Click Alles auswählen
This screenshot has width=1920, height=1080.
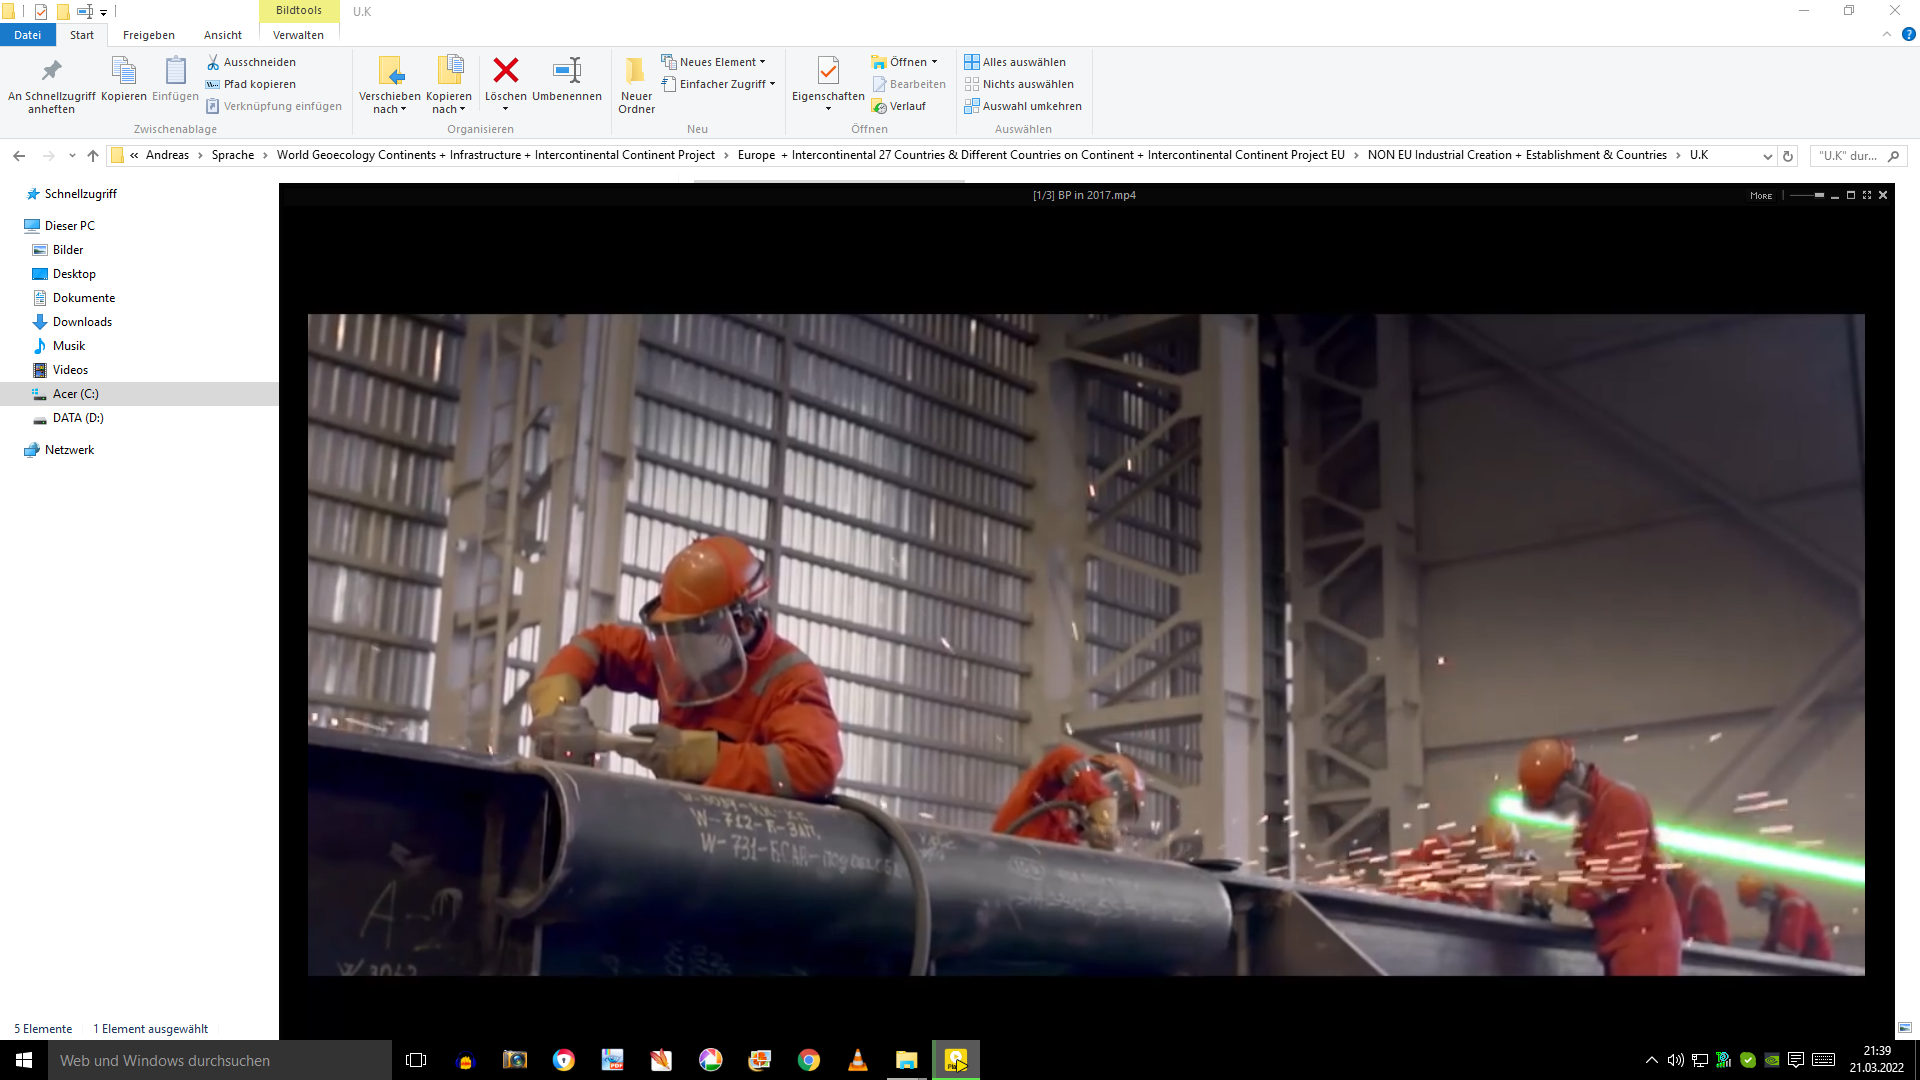[x=1015, y=62]
